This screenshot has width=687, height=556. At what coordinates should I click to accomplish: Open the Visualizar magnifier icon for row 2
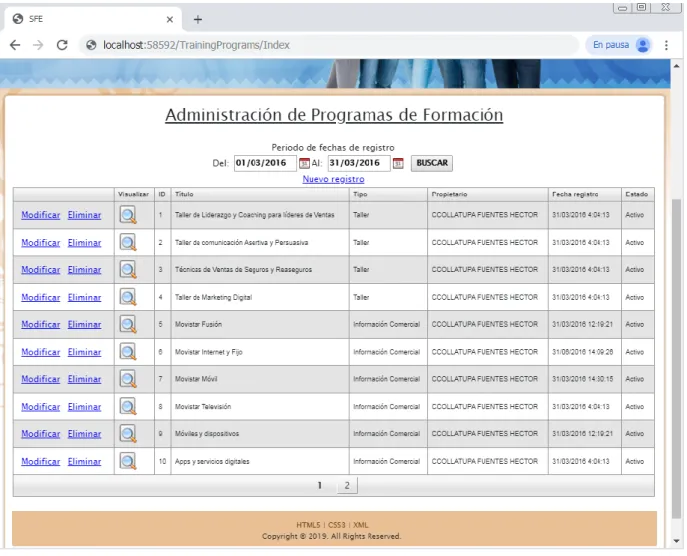point(128,242)
